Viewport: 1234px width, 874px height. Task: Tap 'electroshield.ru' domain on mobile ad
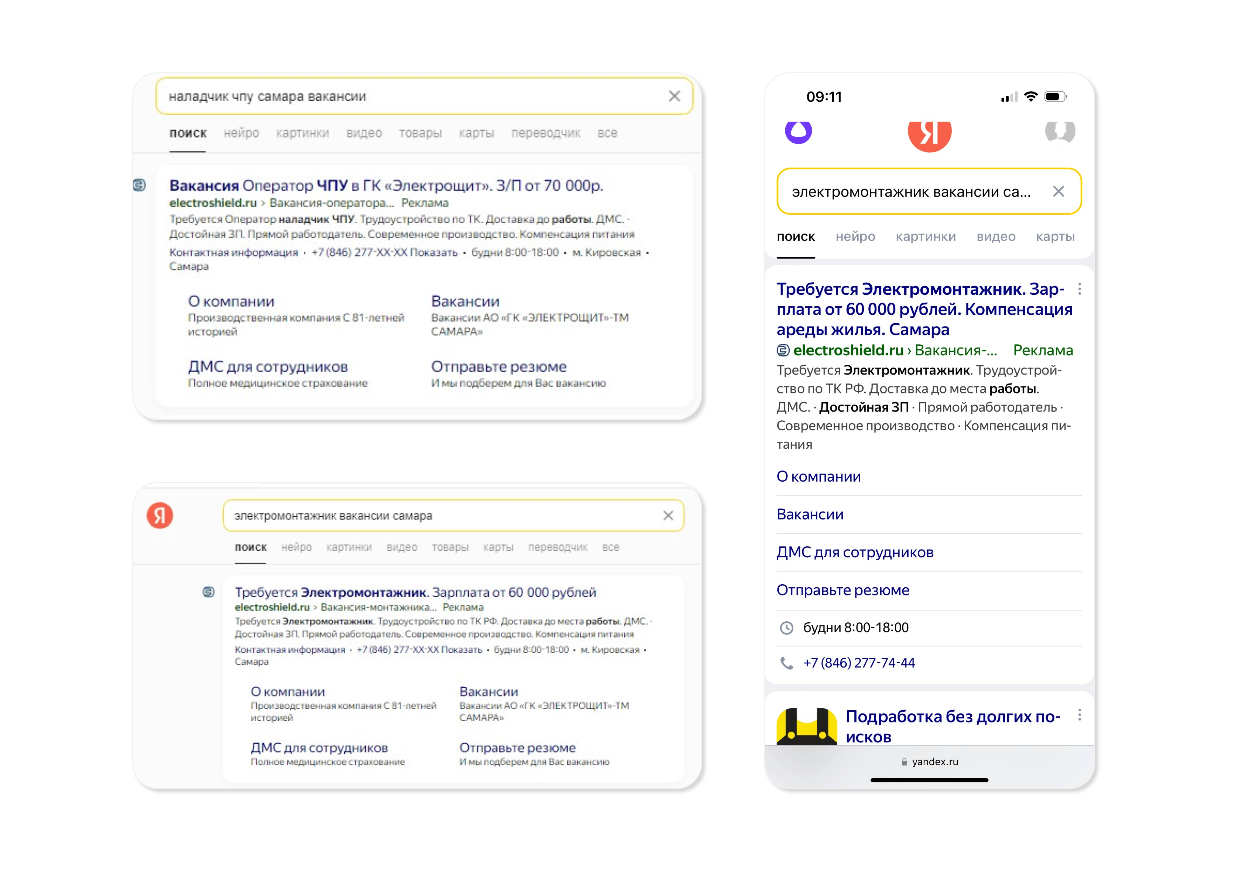tap(848, 350)
